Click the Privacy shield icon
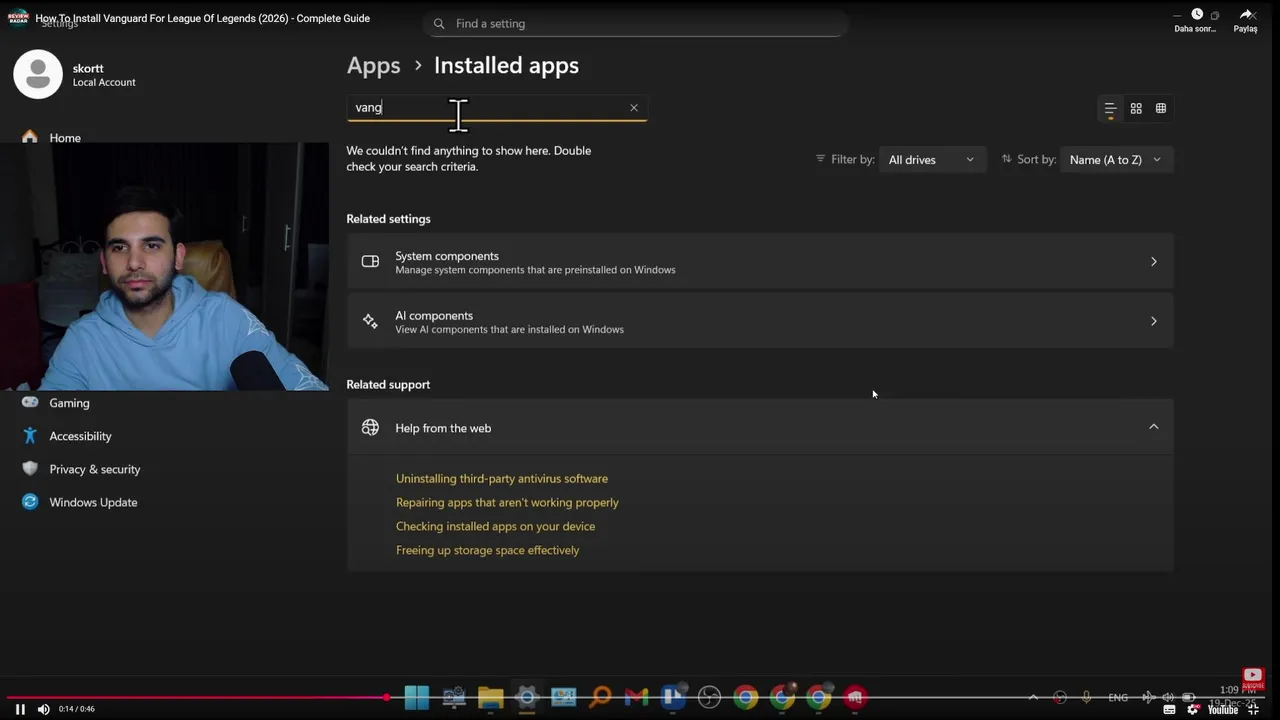Viewport: 1280px width, 720px height. point(30,468)
